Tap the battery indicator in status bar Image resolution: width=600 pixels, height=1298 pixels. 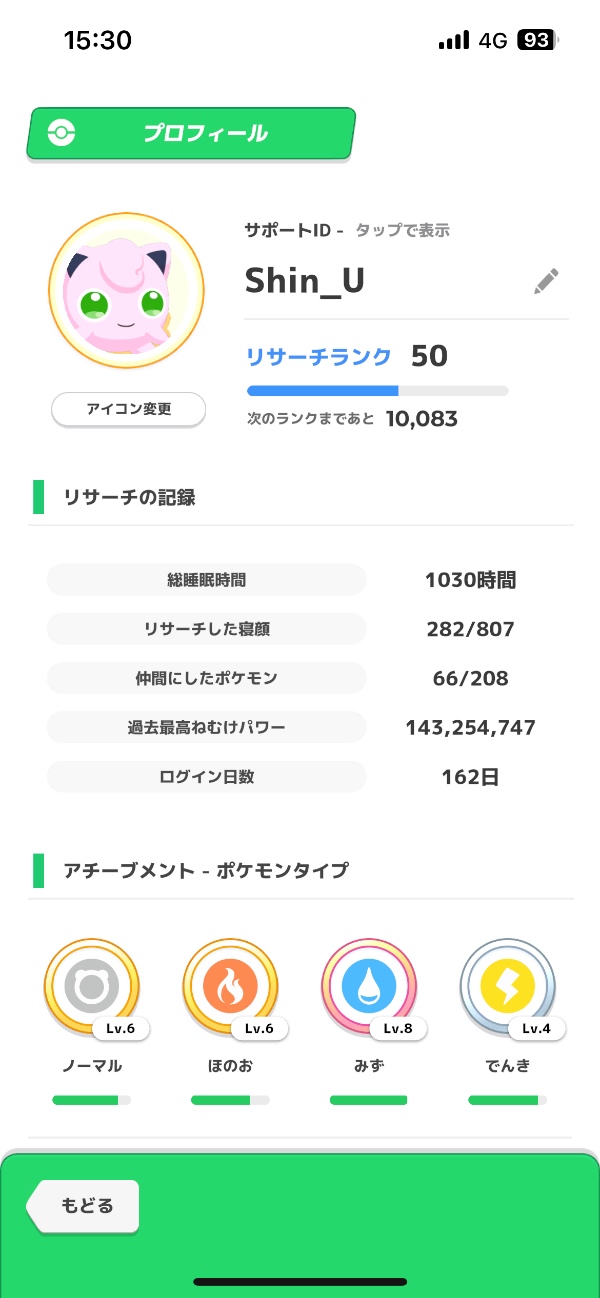point(538,41)
